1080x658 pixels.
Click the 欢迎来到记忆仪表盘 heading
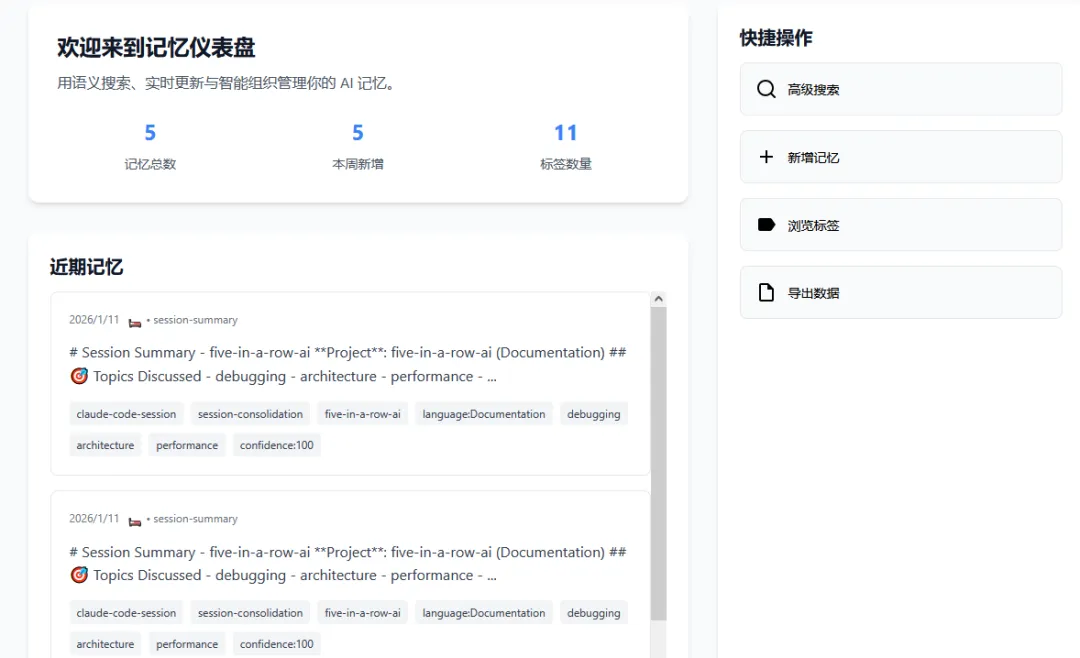[x=156, y=48]
